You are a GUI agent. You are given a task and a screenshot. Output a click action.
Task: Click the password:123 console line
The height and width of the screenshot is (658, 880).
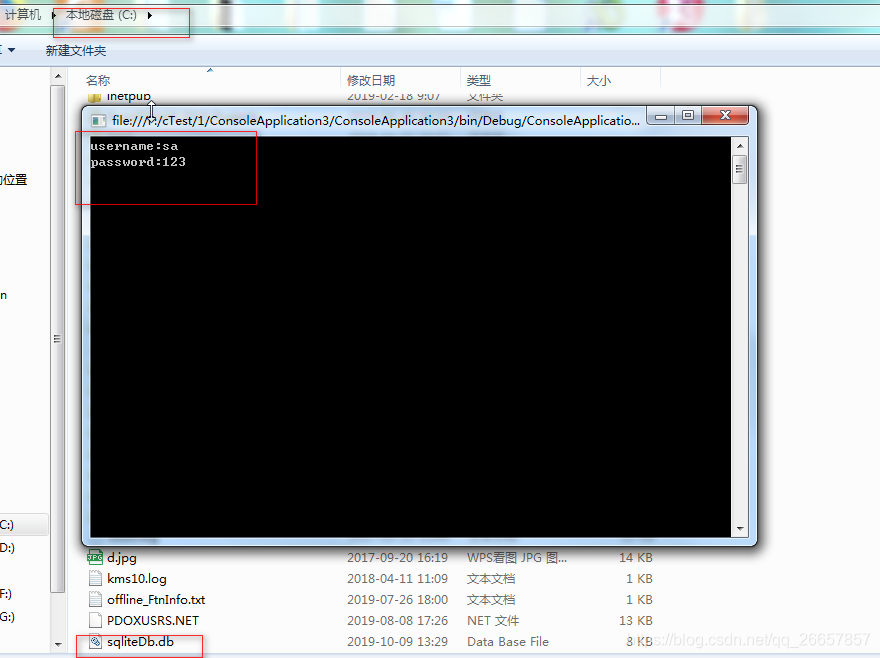(x=138, y=162)
